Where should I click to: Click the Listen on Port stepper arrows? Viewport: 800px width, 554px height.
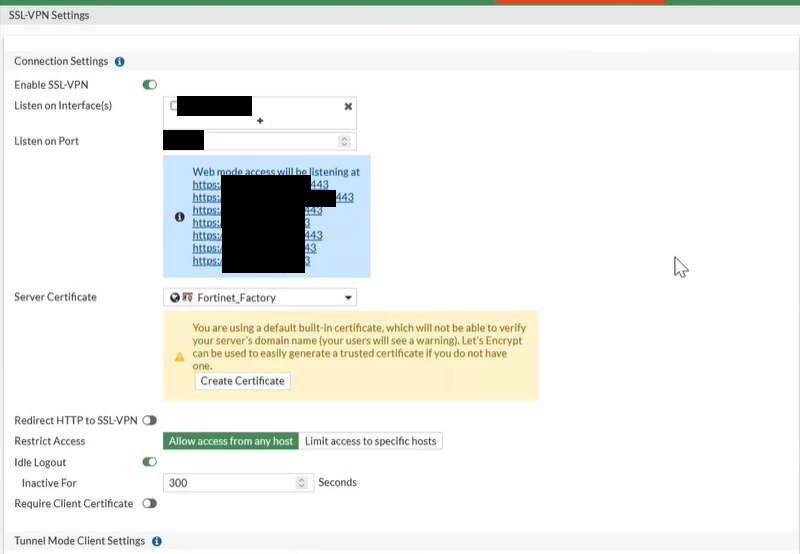tap(344, 141)
